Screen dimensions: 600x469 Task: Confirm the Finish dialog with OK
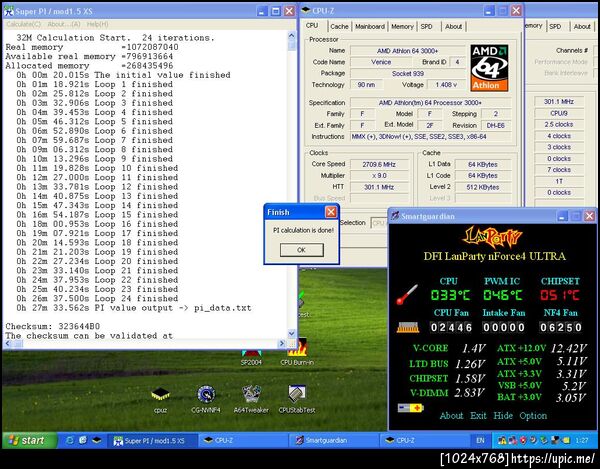pos(302,250)
